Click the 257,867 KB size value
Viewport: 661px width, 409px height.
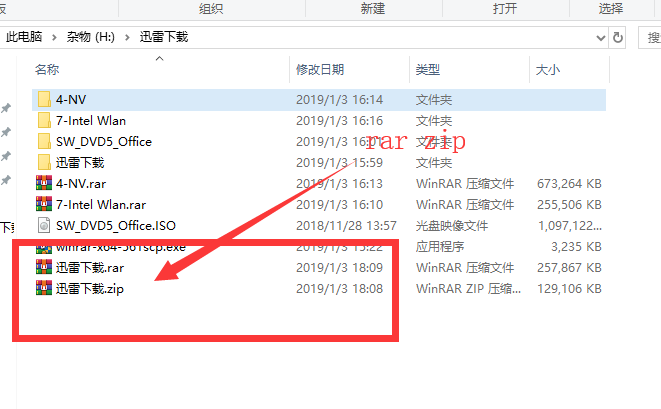569,268
